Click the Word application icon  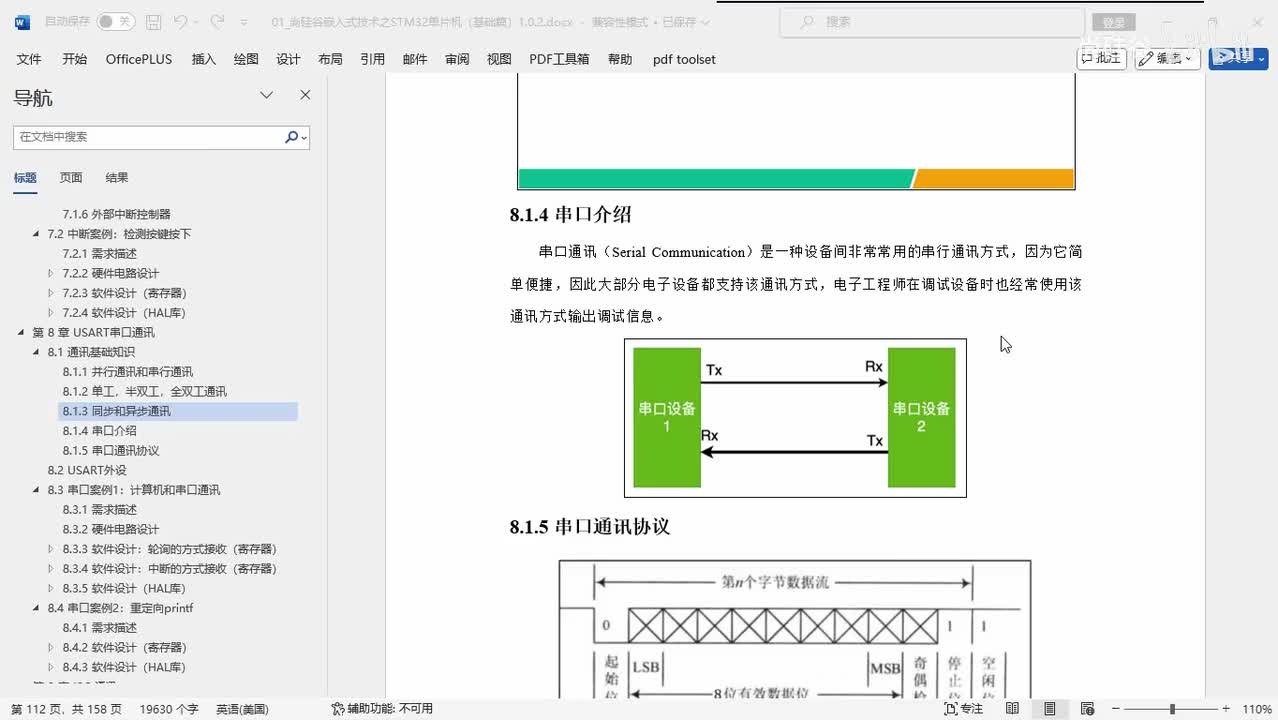click(x=22, y=21)
